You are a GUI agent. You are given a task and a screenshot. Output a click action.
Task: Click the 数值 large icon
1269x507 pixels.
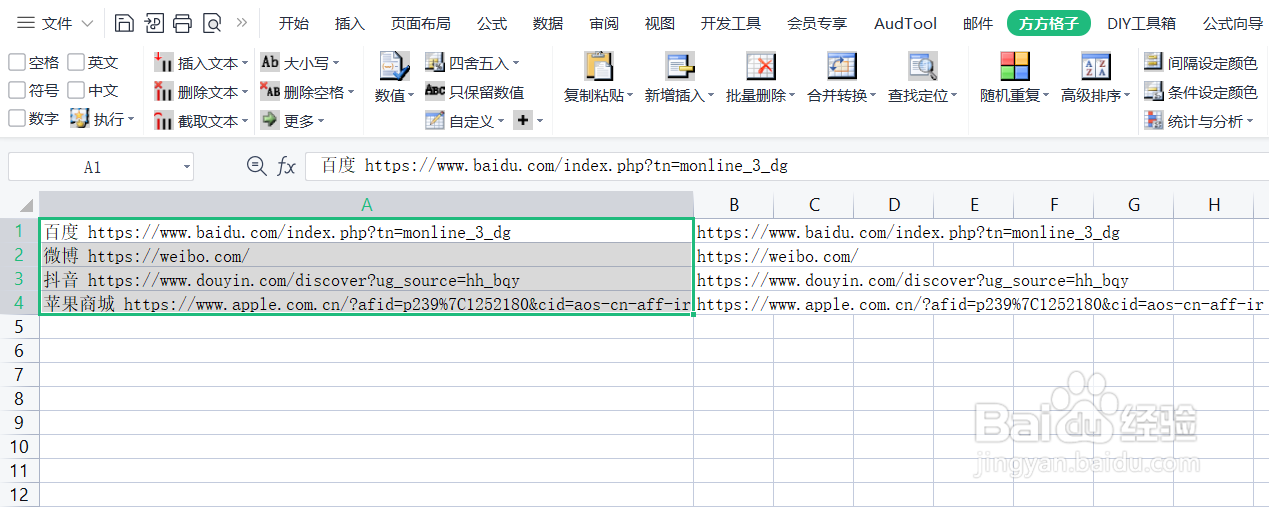(393, 67)
